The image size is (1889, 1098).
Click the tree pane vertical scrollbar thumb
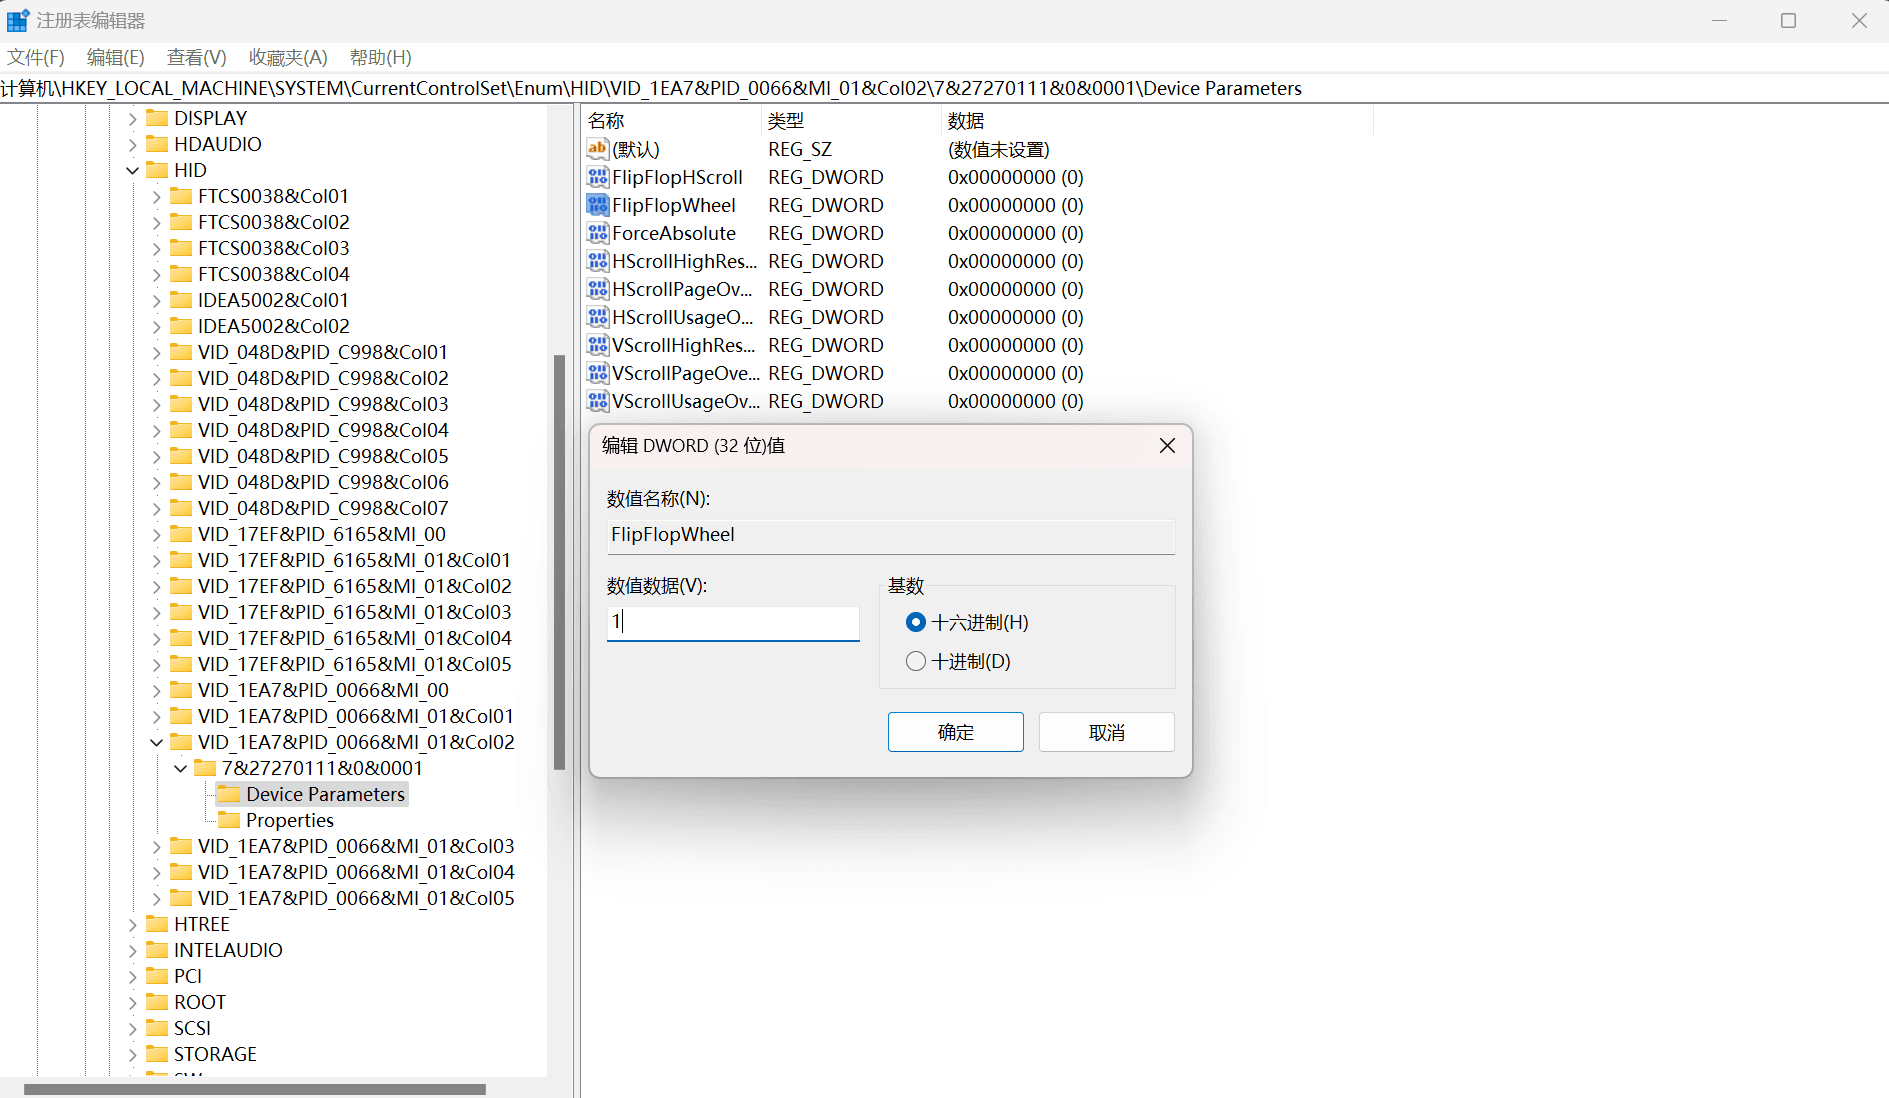(559, 560)
